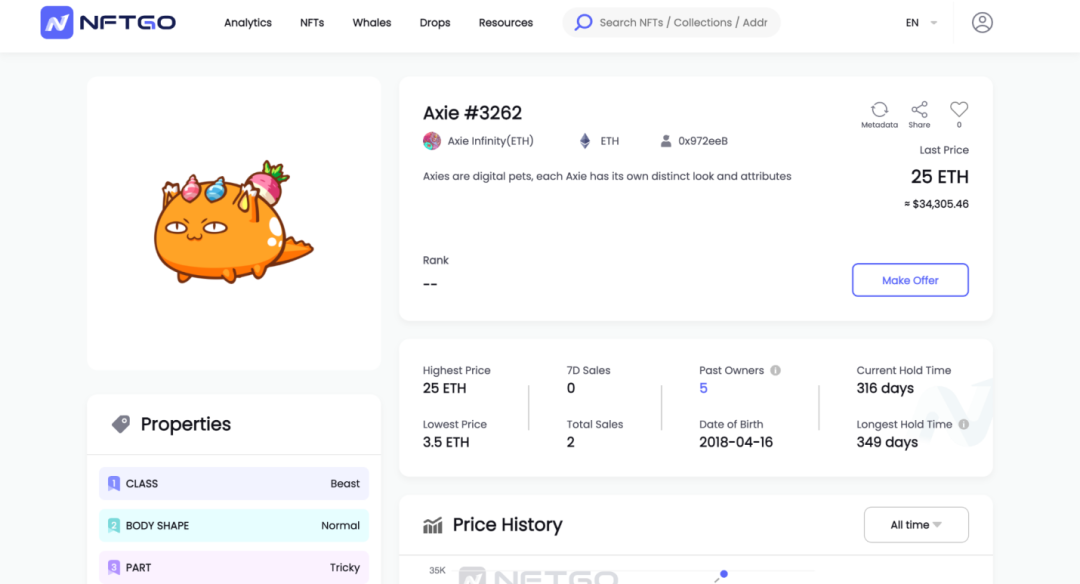Click the Share icon

pos(920,110)
